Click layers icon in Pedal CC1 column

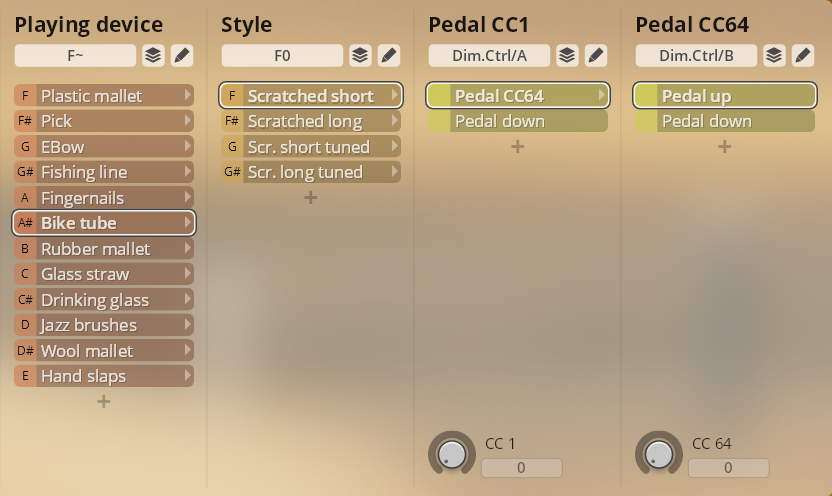click(567, 56)
